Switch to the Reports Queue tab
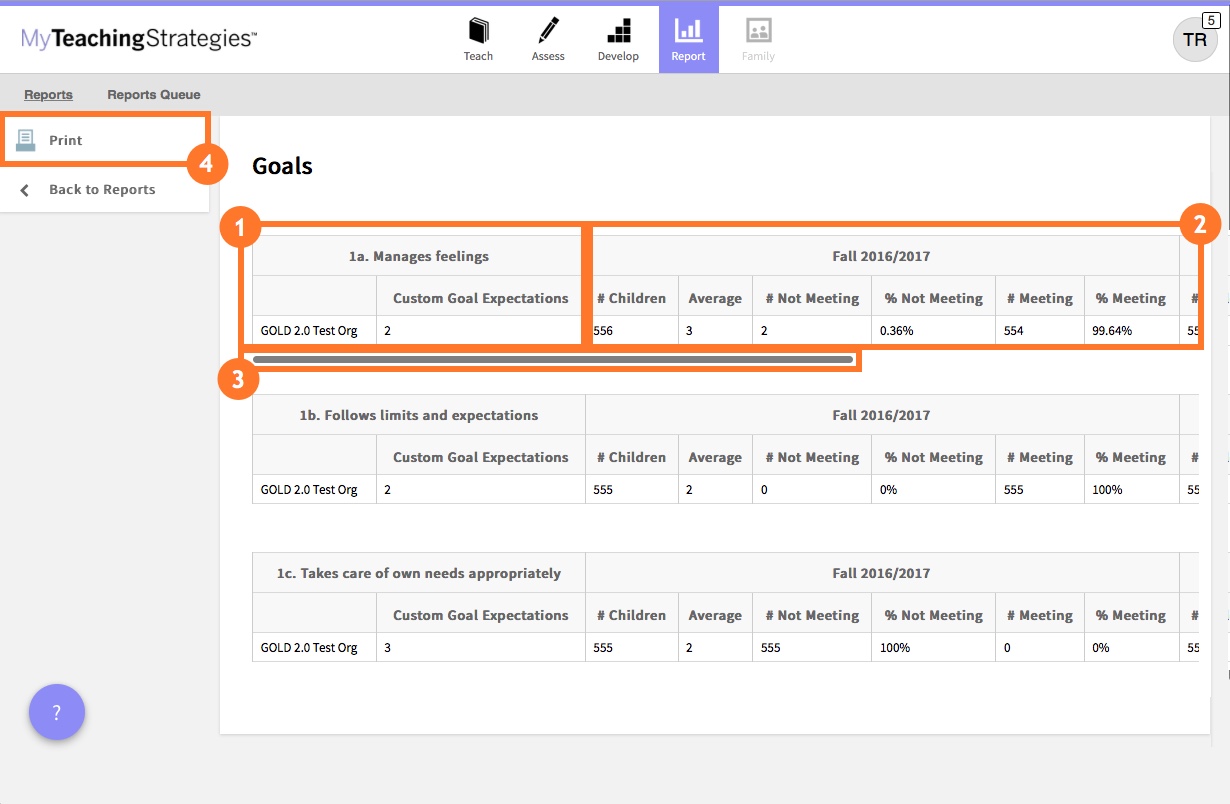The image size is (1230, 804). click(152, 94)
